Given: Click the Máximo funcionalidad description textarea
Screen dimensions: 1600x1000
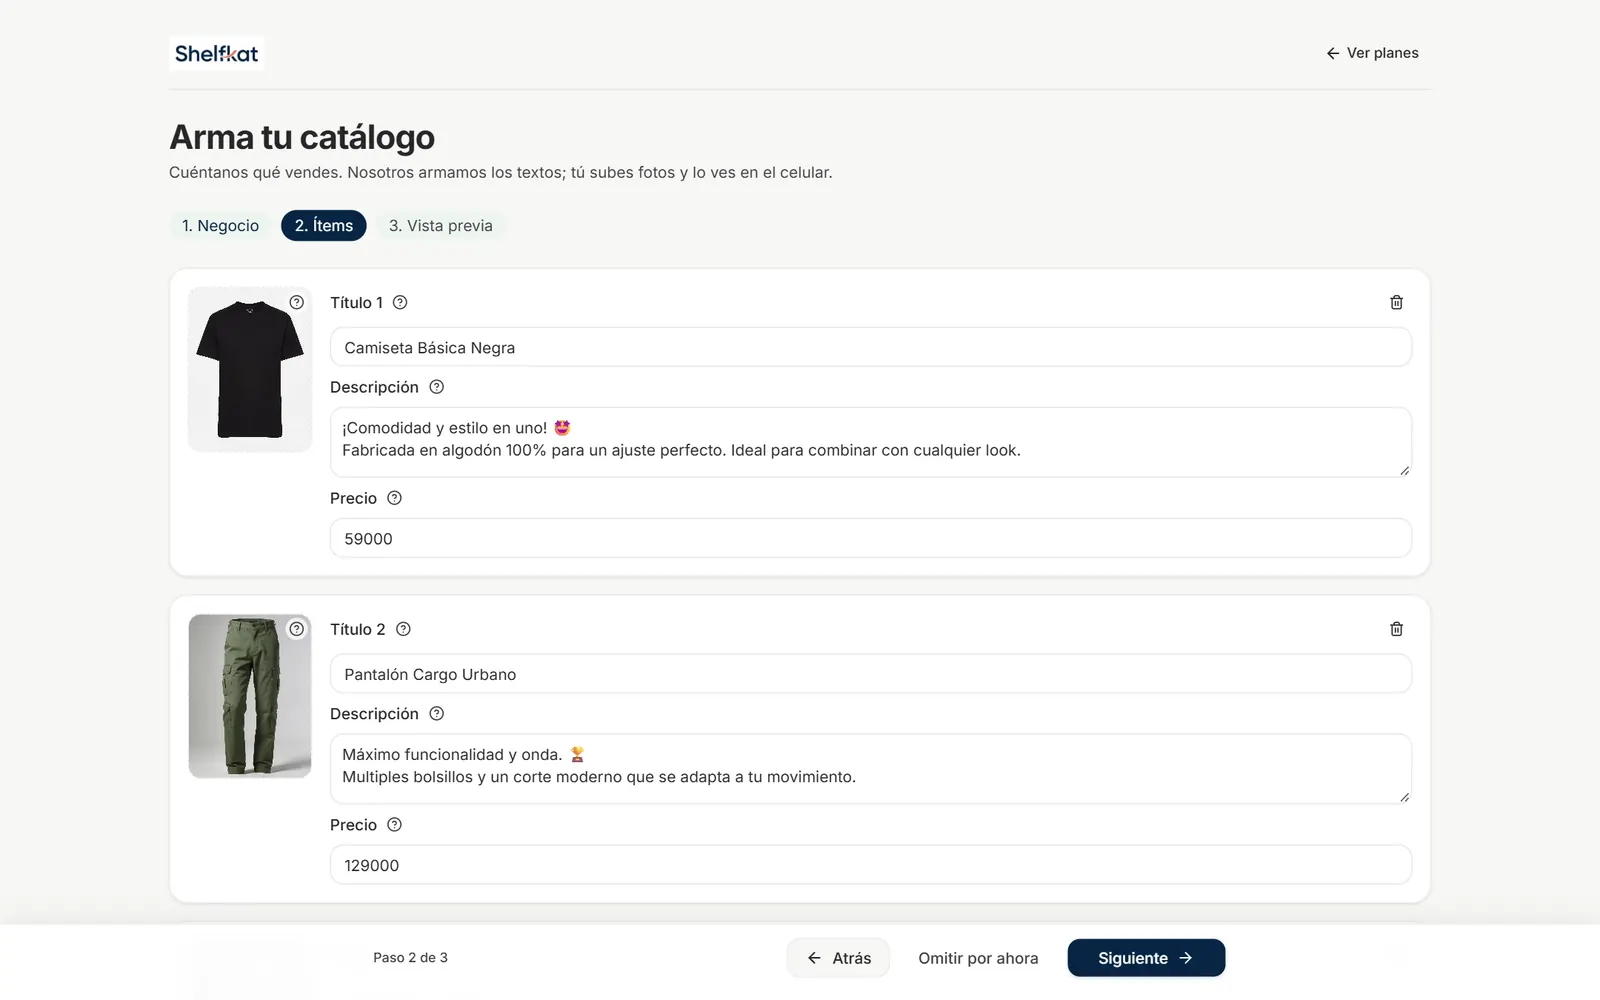Looking at the screenshot, I should coord(871,769).
